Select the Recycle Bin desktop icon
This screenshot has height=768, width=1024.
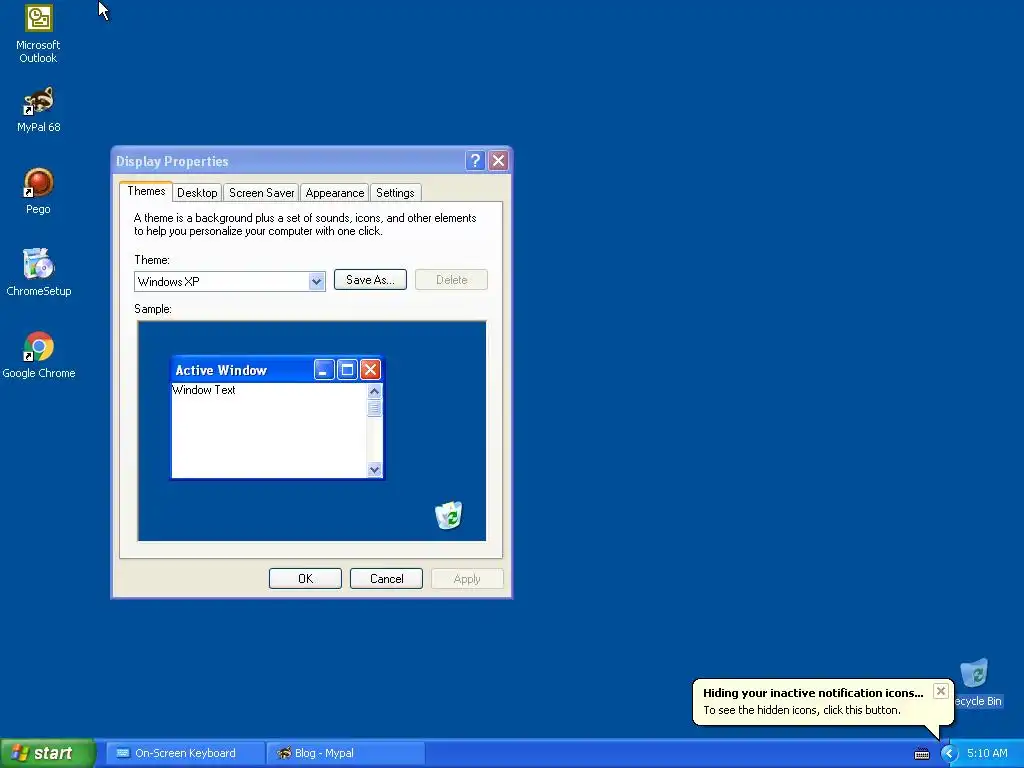(977, 683)
